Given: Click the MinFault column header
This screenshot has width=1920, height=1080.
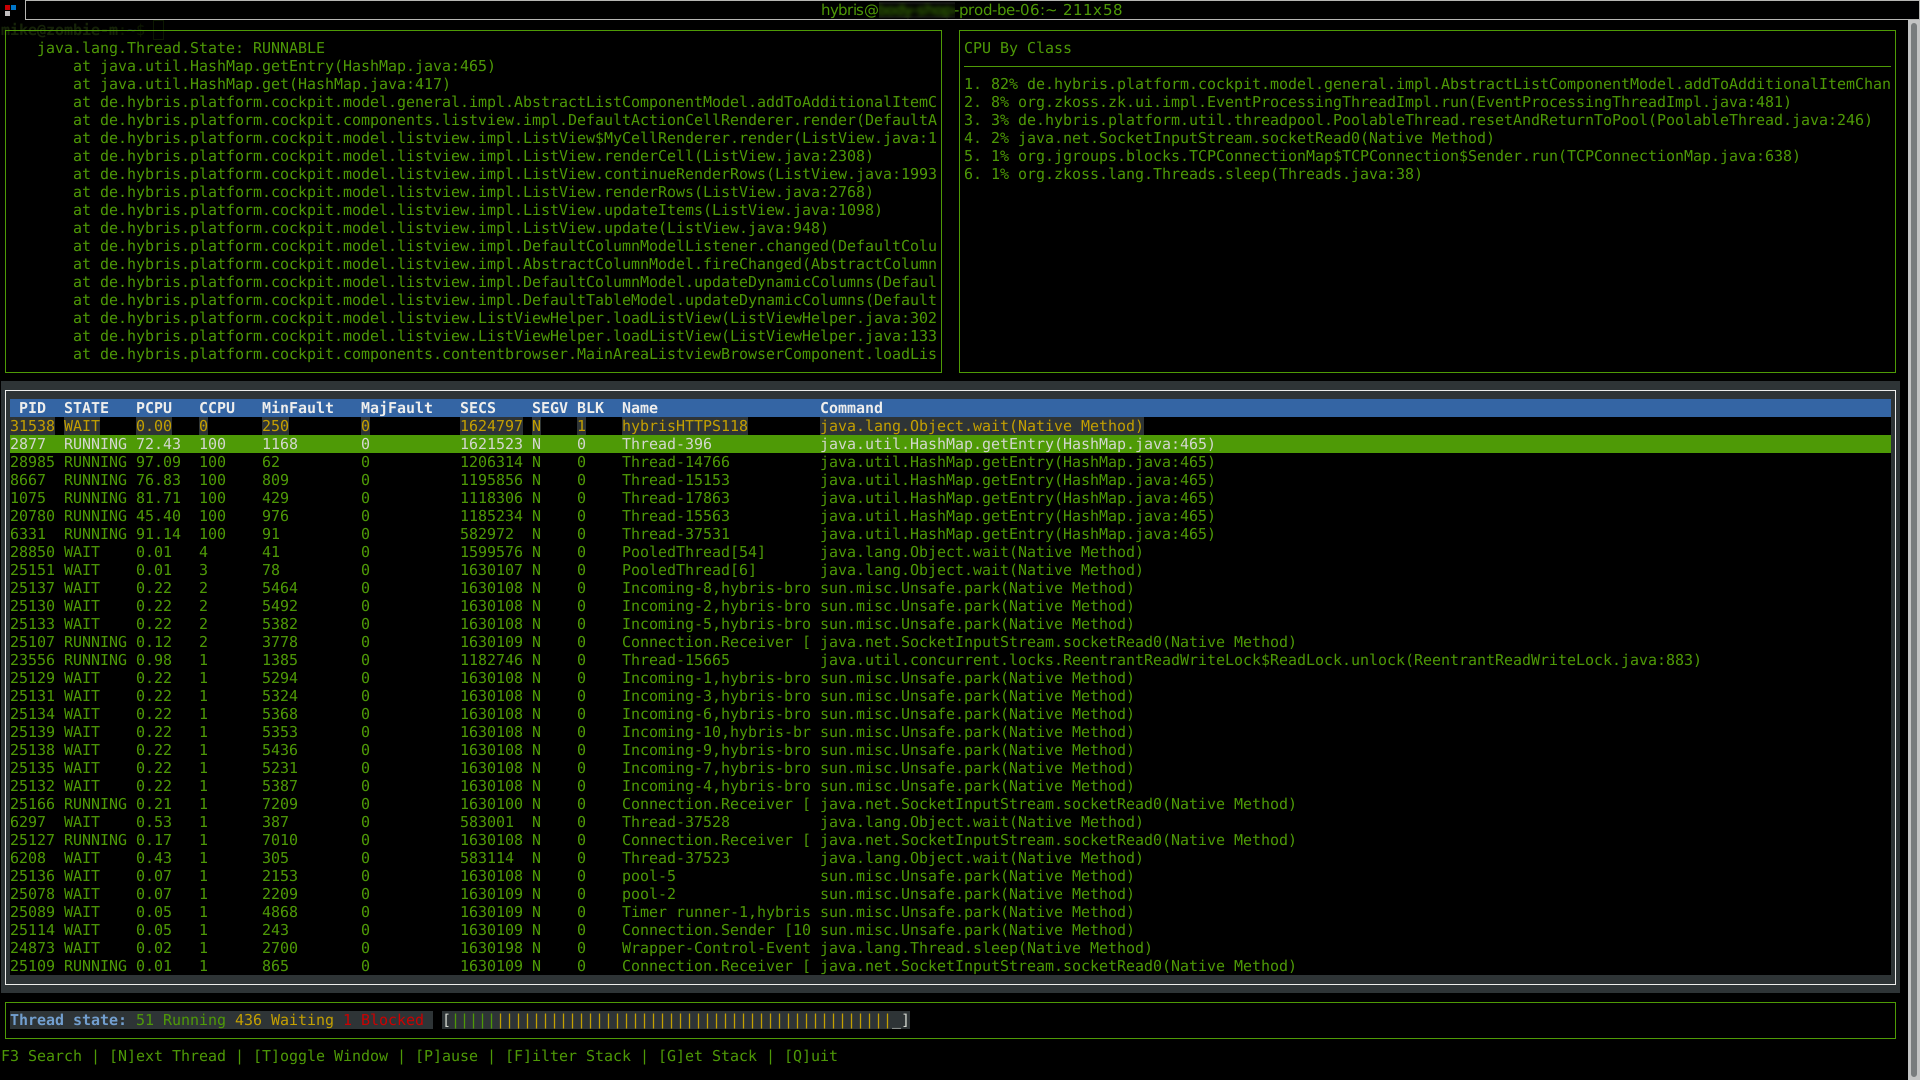Looking at the screenshot, I should (x=297, y=408).
